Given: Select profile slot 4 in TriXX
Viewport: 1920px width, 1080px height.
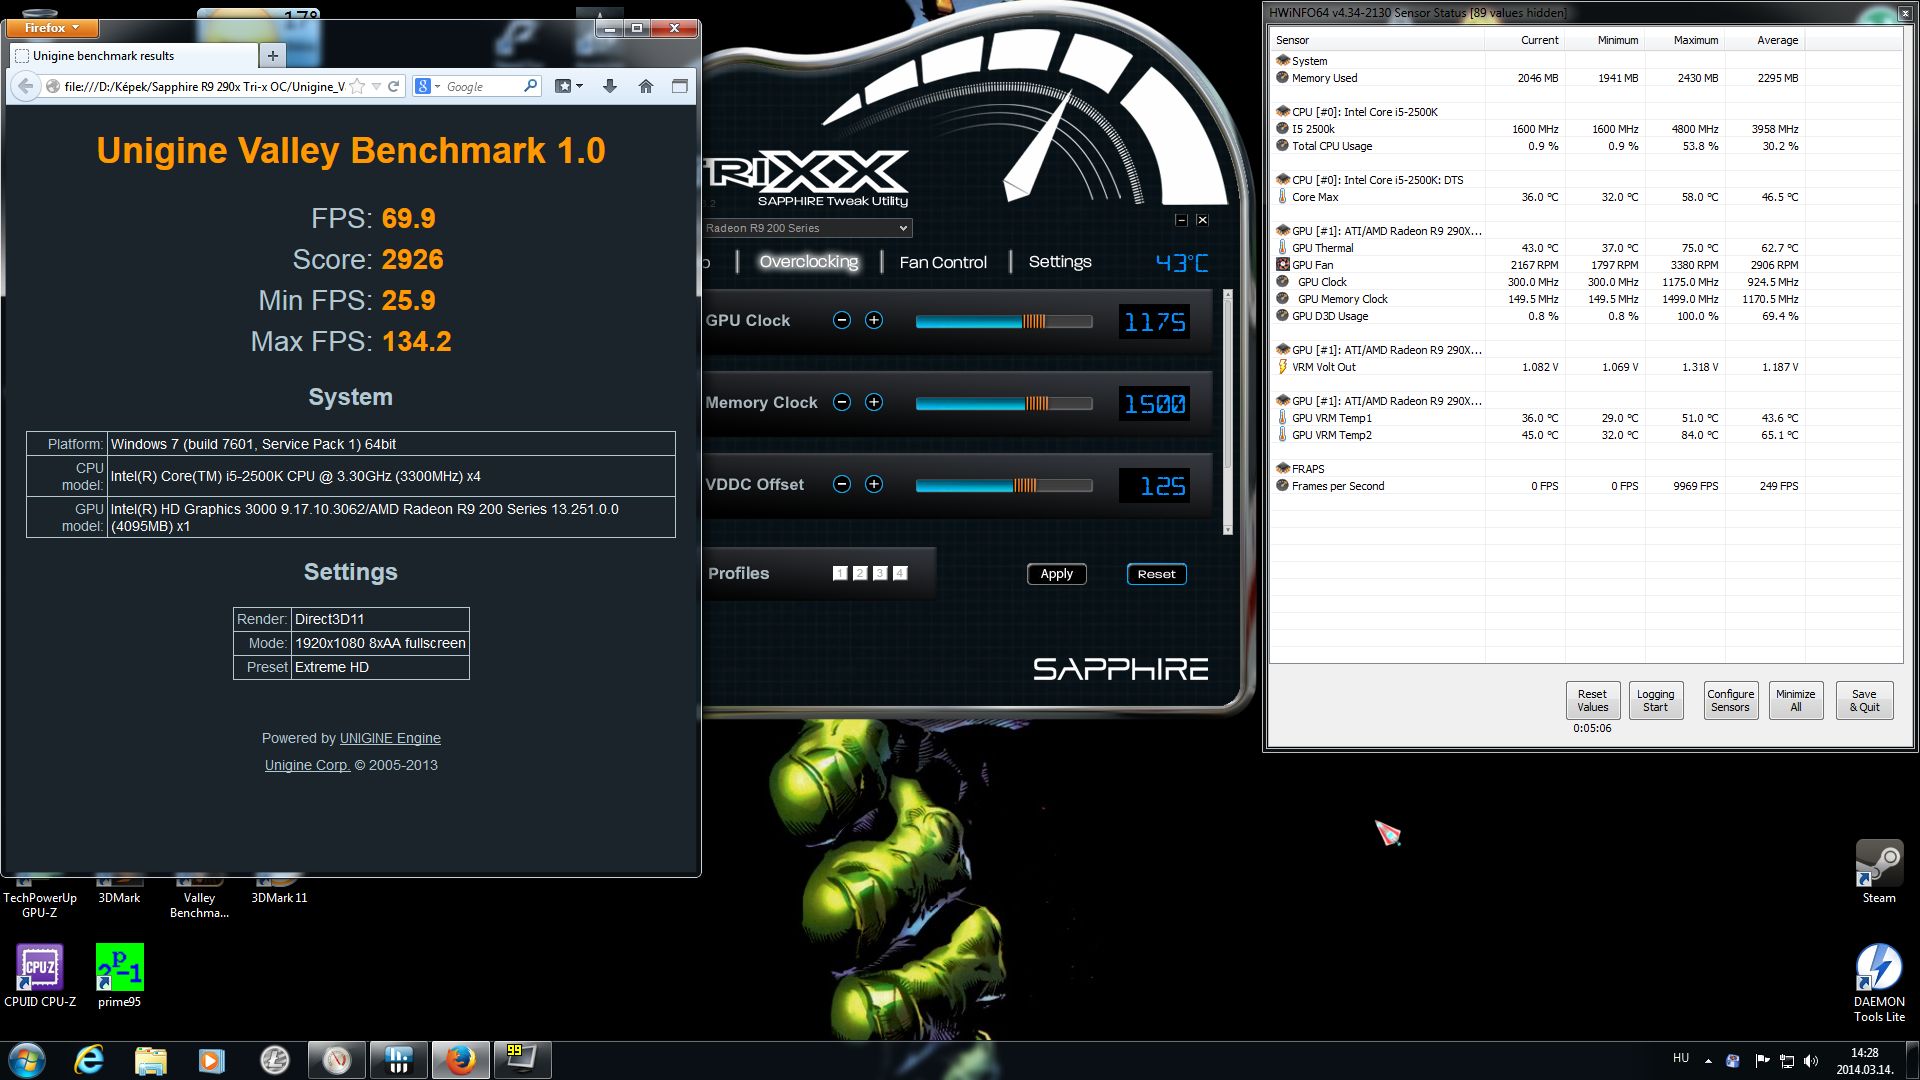Looking at the screenshot, I should pyautogui.click(x=900, y=573).
